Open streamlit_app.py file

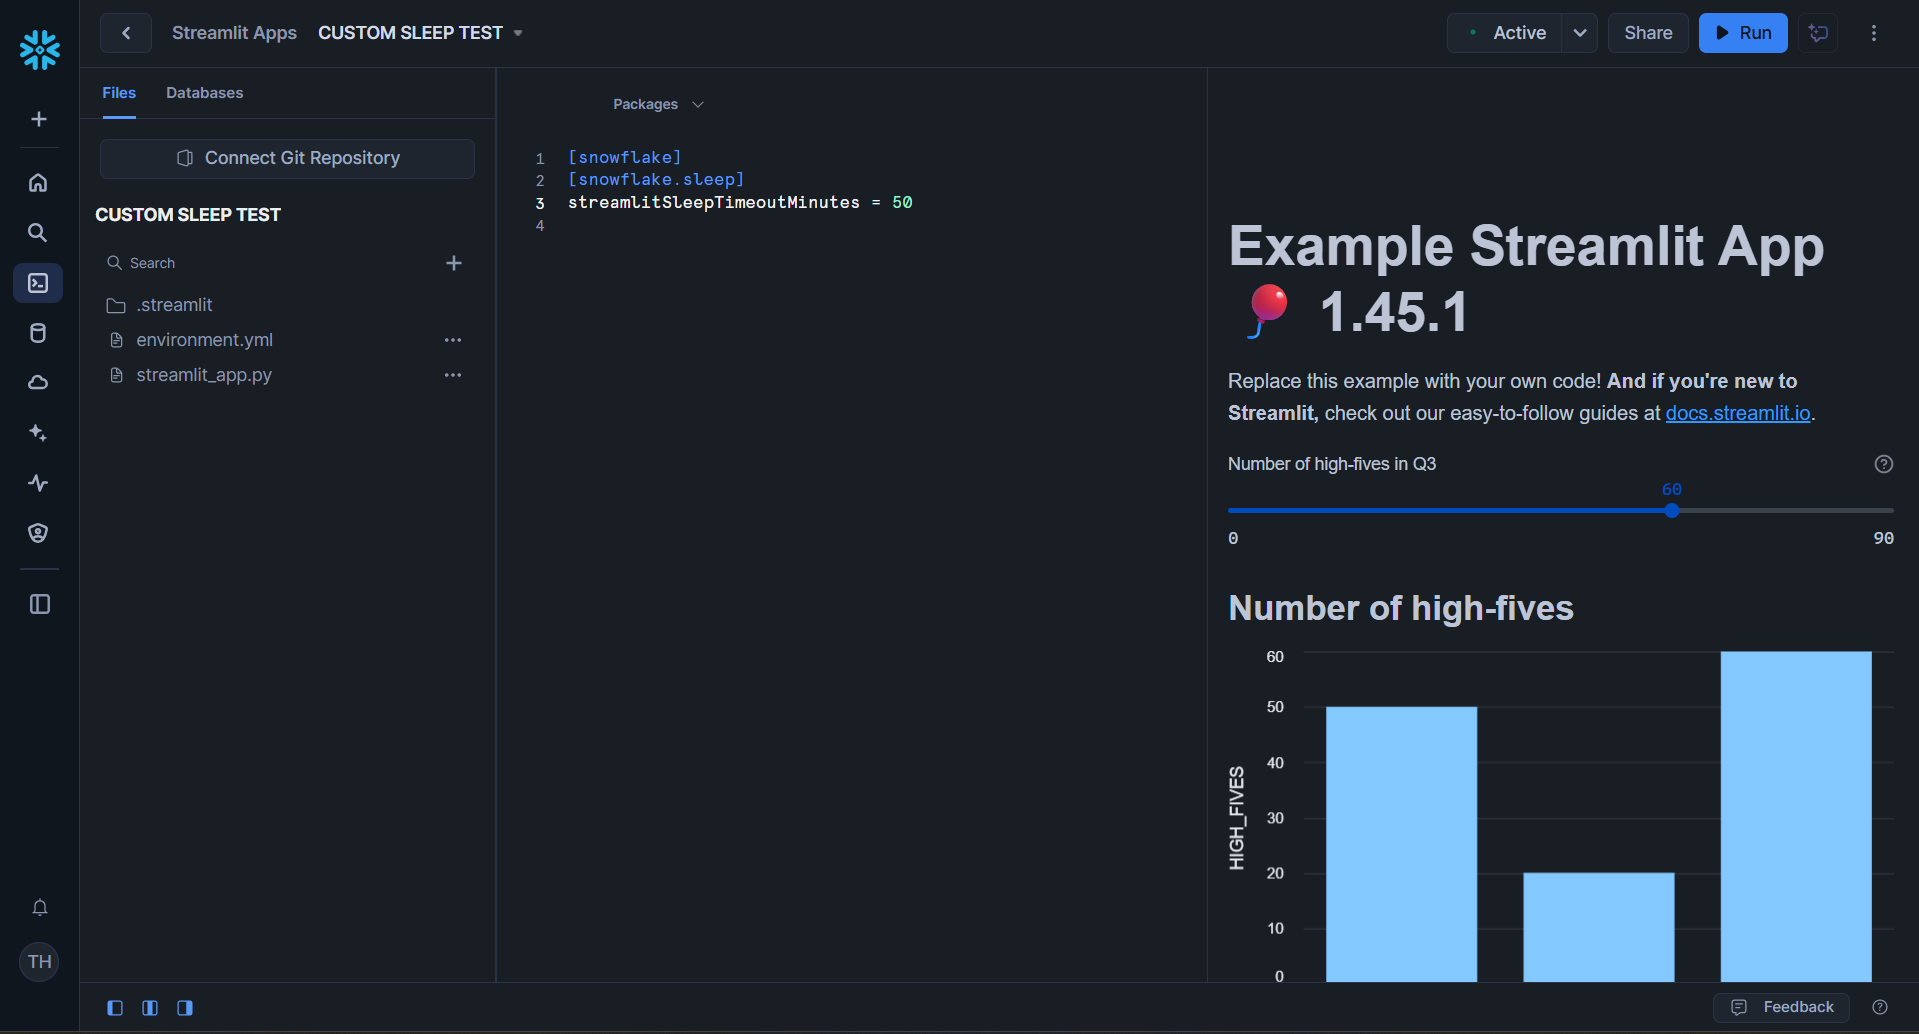point(204,375)
